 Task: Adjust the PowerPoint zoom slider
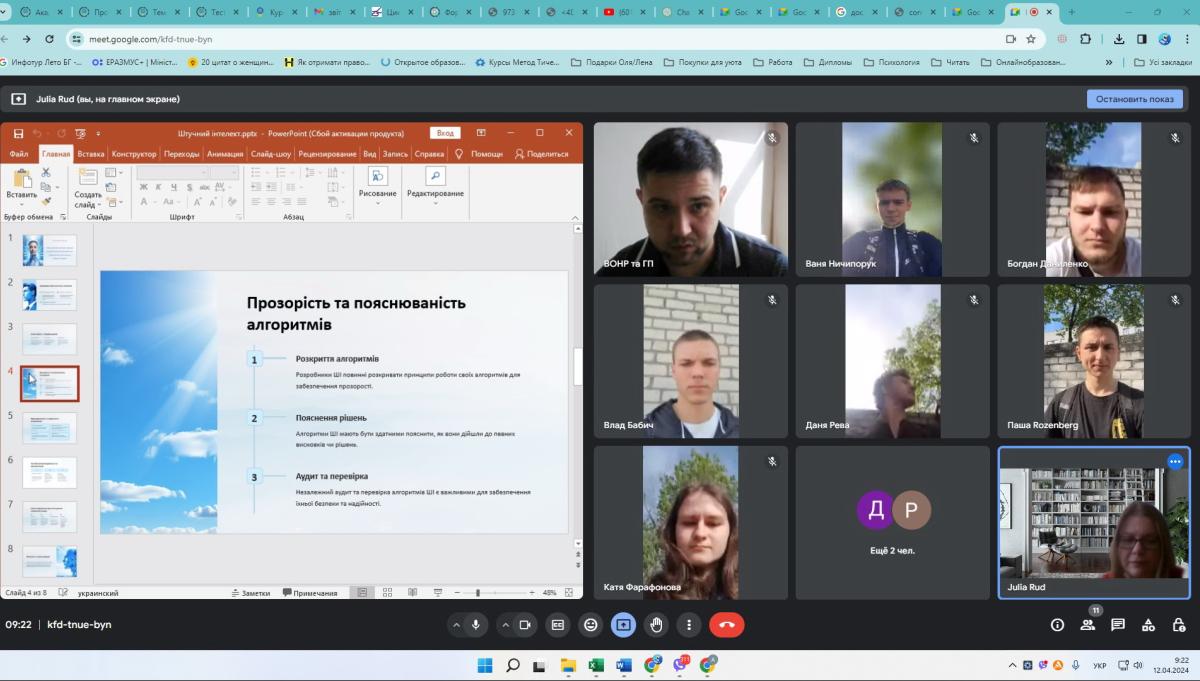pos(478,593)
